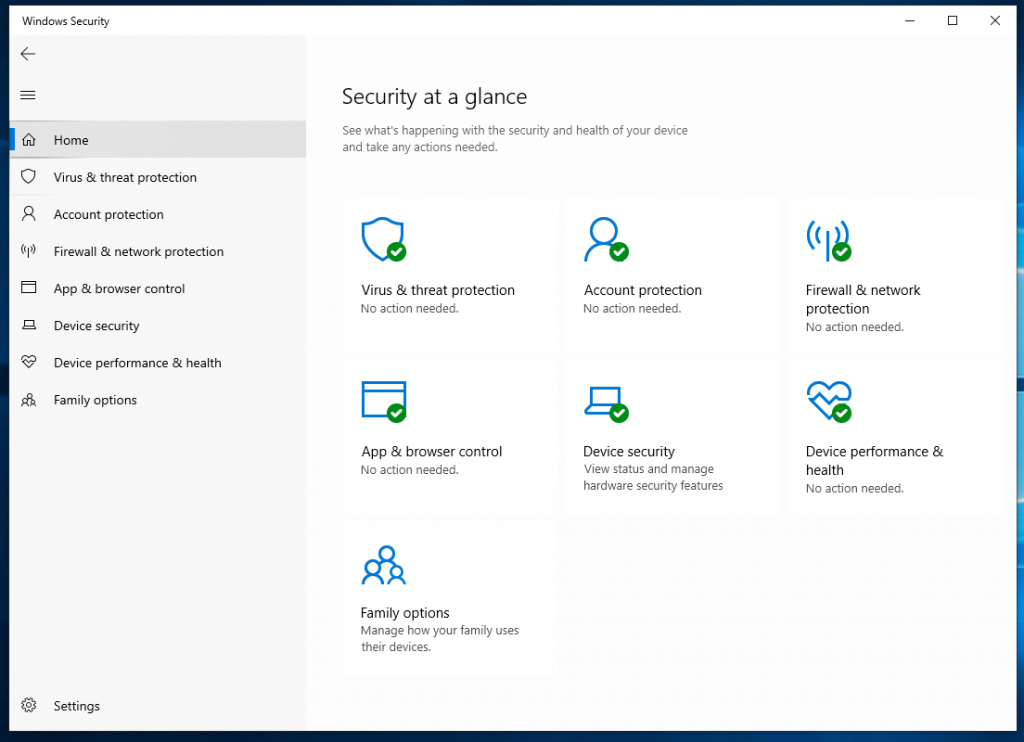Close the Windows Security window
1024x742 pixels.
[995, 21]
